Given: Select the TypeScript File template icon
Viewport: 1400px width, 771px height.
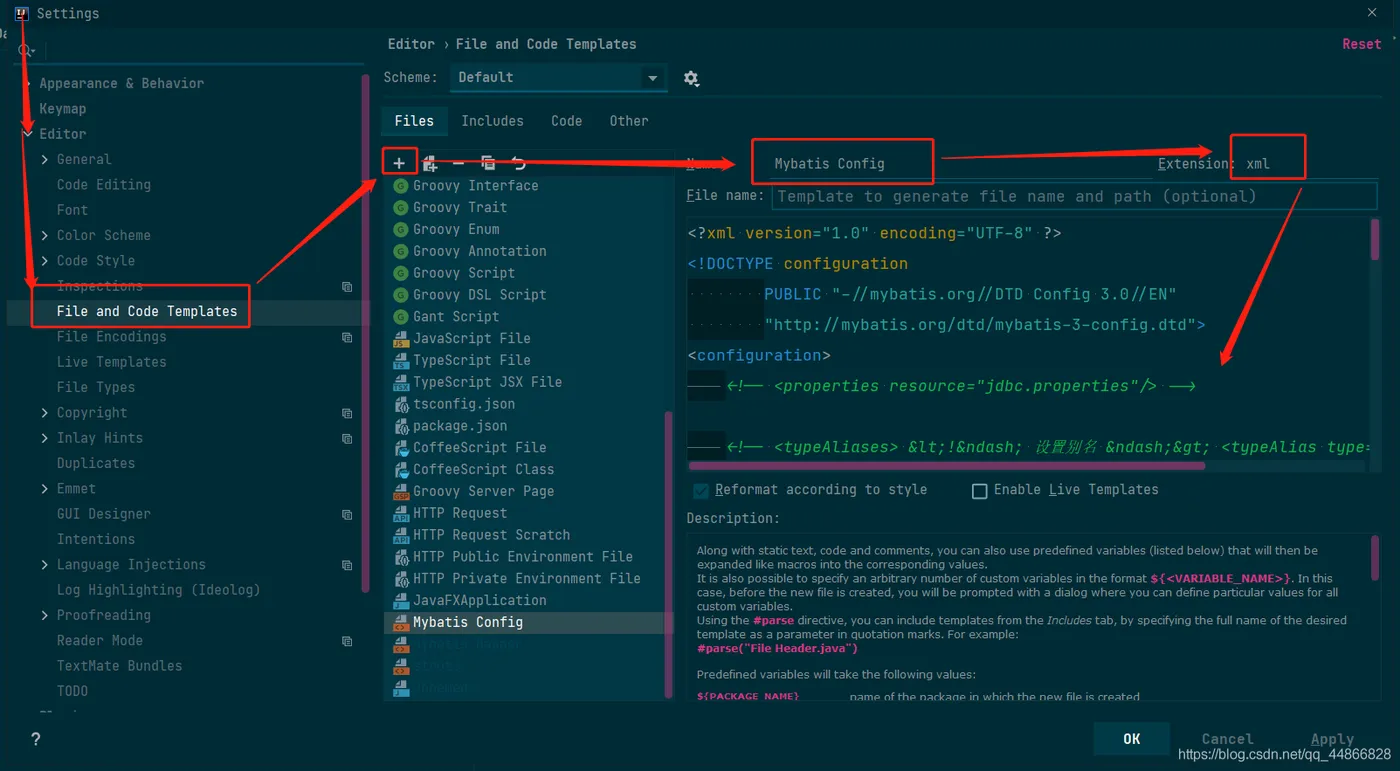Looking at the screenshot, I should (401, 360).
